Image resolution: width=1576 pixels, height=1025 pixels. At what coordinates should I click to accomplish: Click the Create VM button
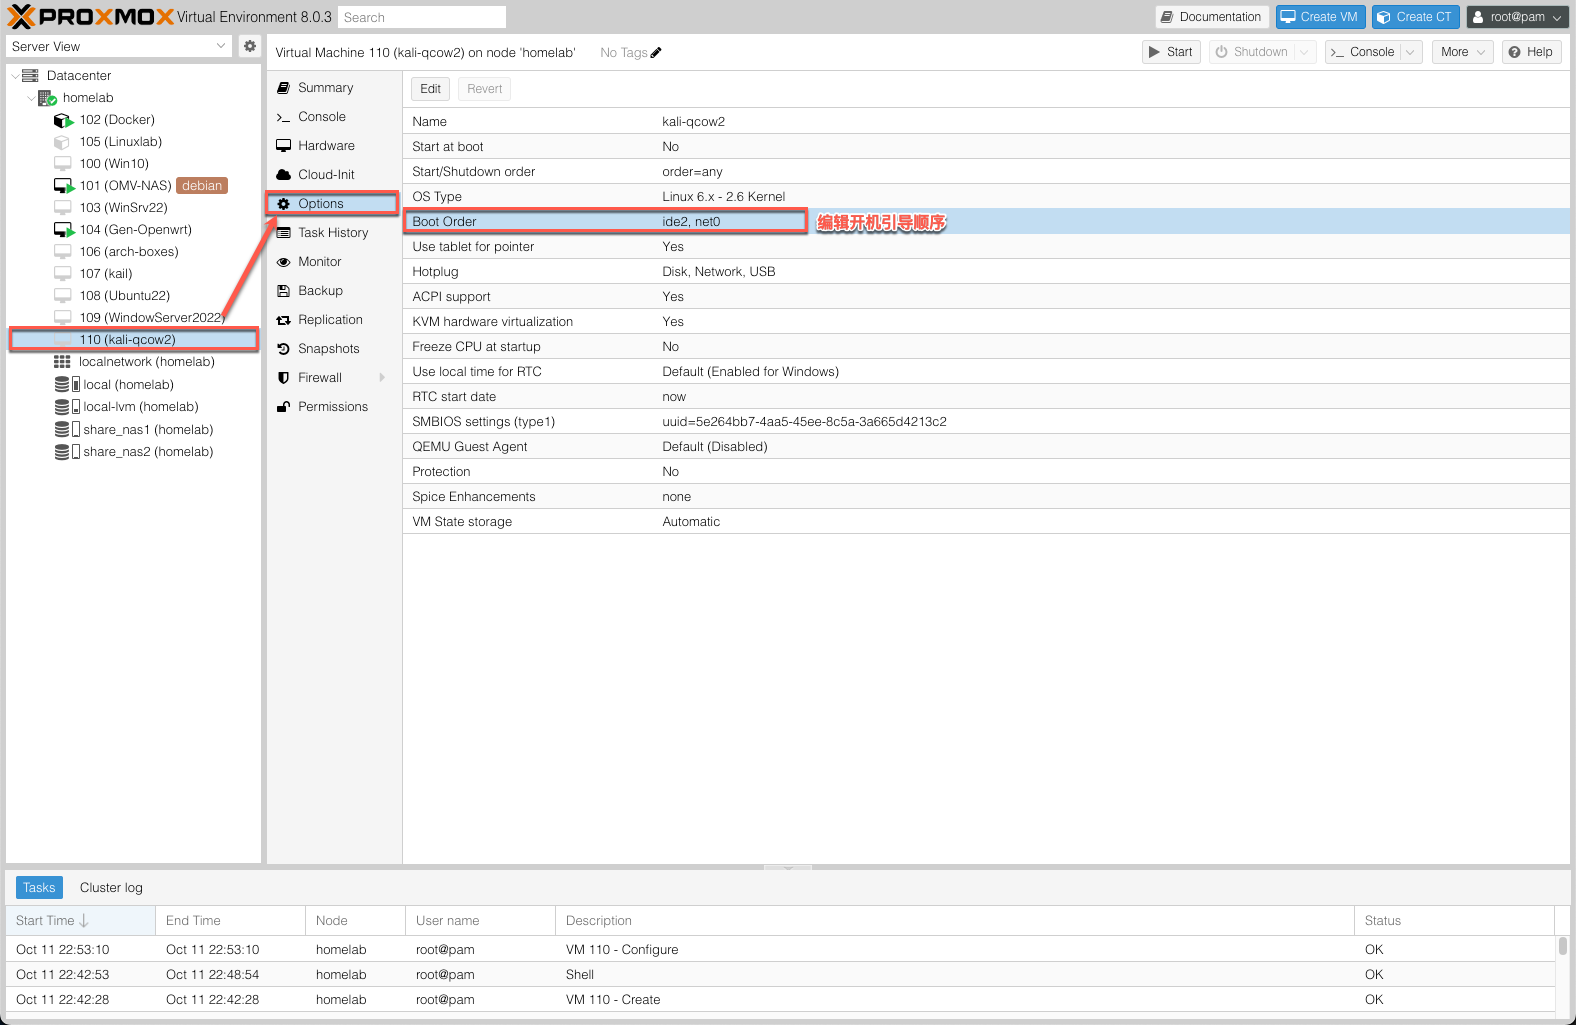1320,17
